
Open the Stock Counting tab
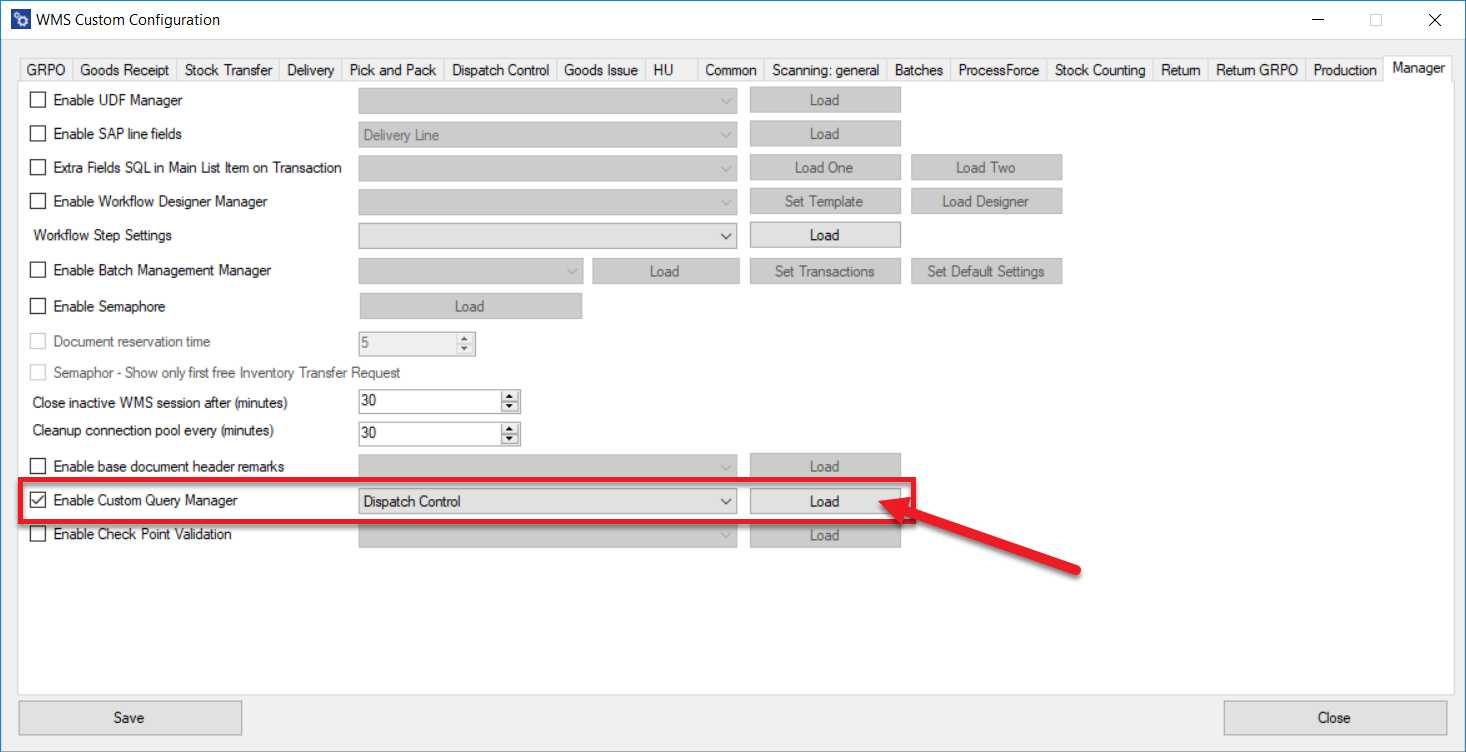pos(1099,70)
